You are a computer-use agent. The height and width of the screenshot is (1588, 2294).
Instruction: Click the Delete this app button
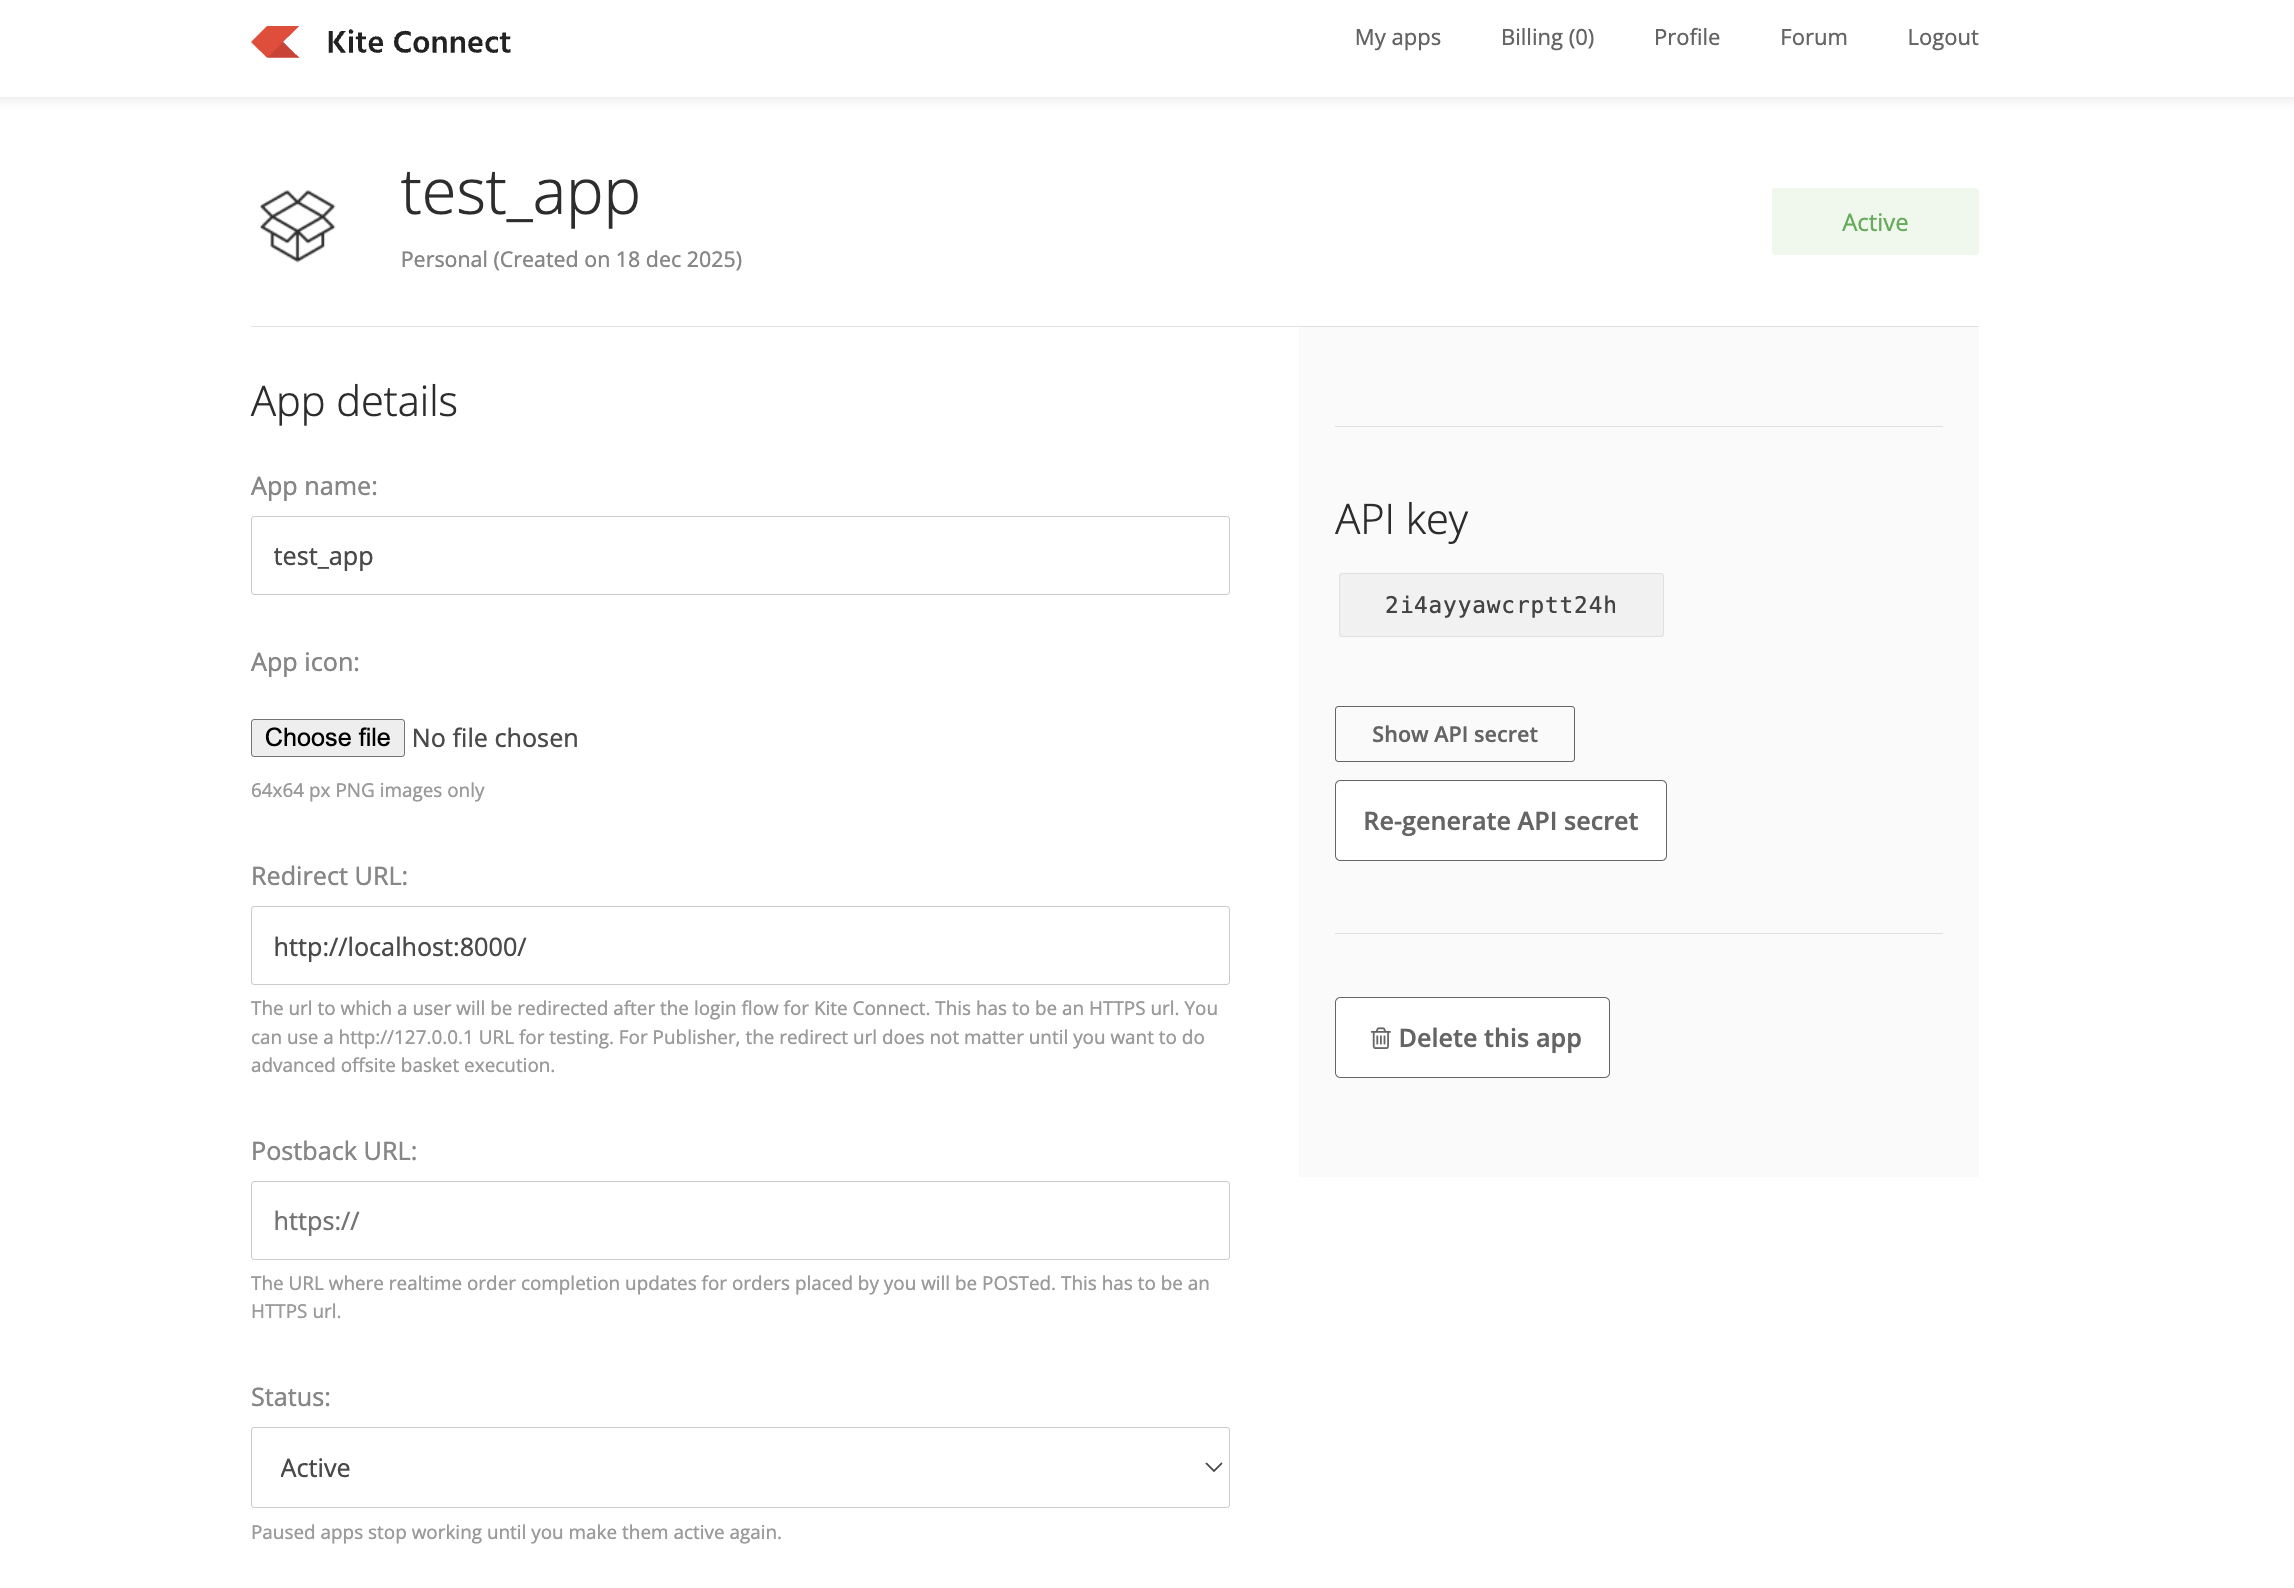tap(1472, 1037)
